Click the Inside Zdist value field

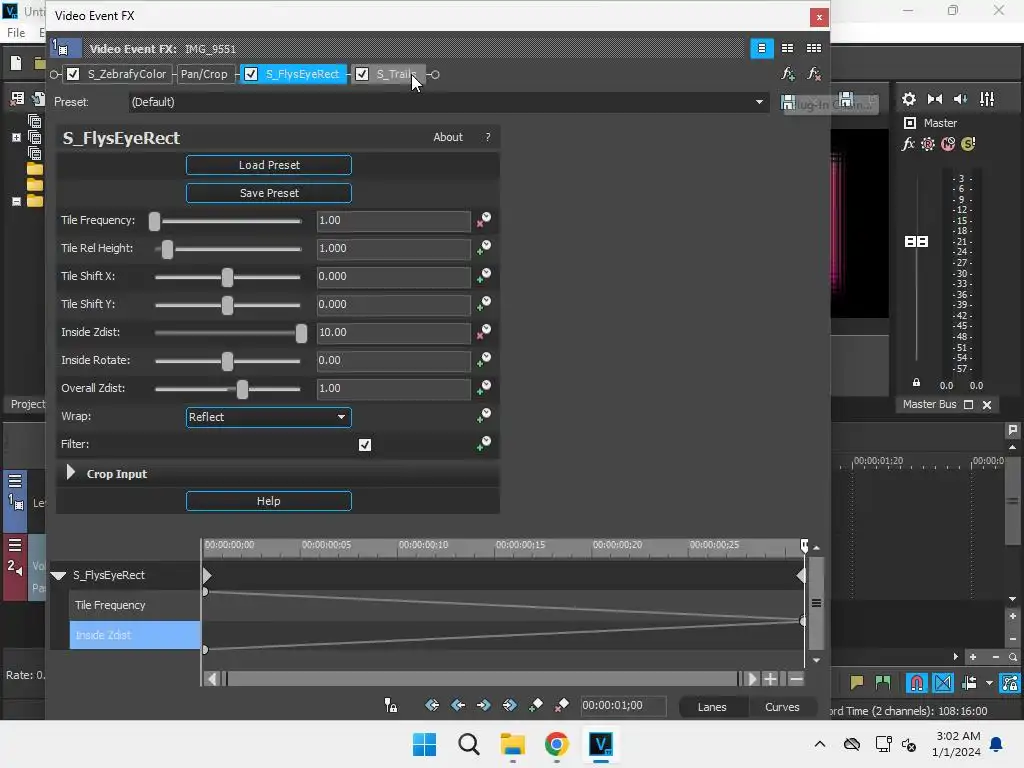[393, 332]
